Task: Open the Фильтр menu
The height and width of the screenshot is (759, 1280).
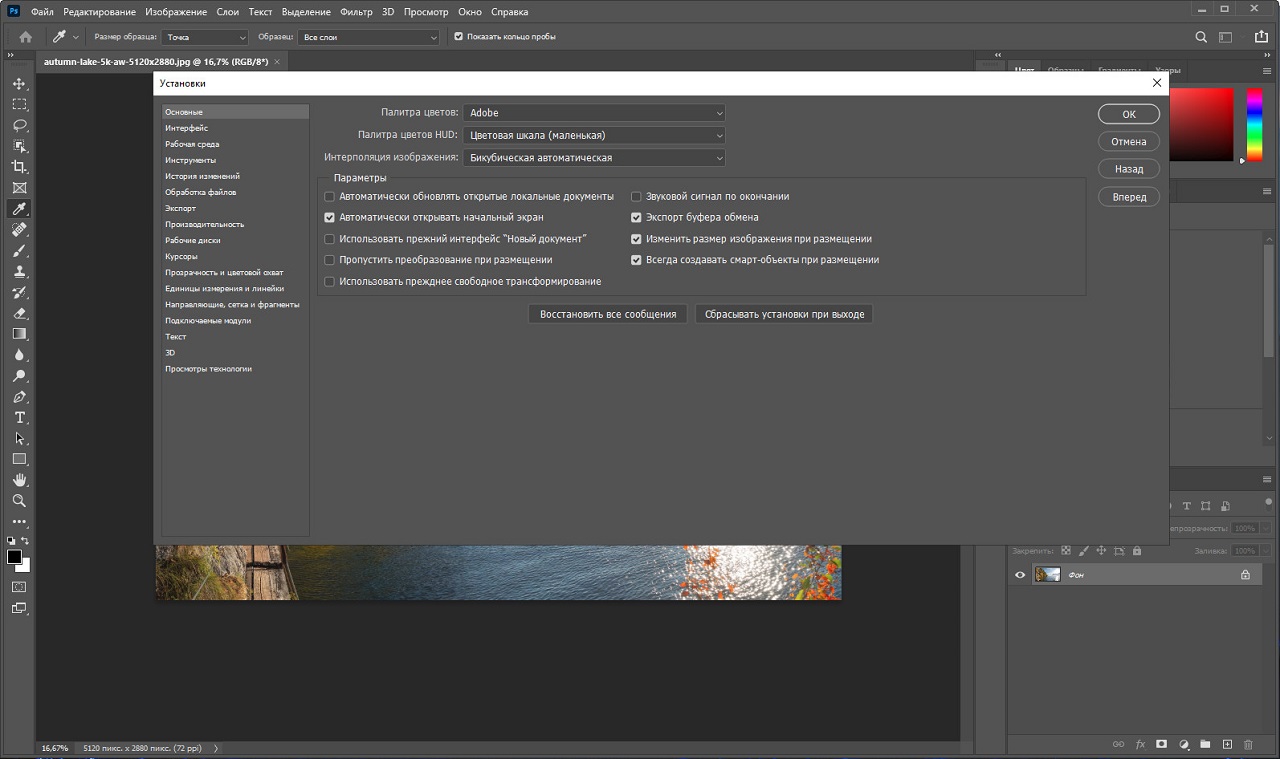Action: coord(356,12)
